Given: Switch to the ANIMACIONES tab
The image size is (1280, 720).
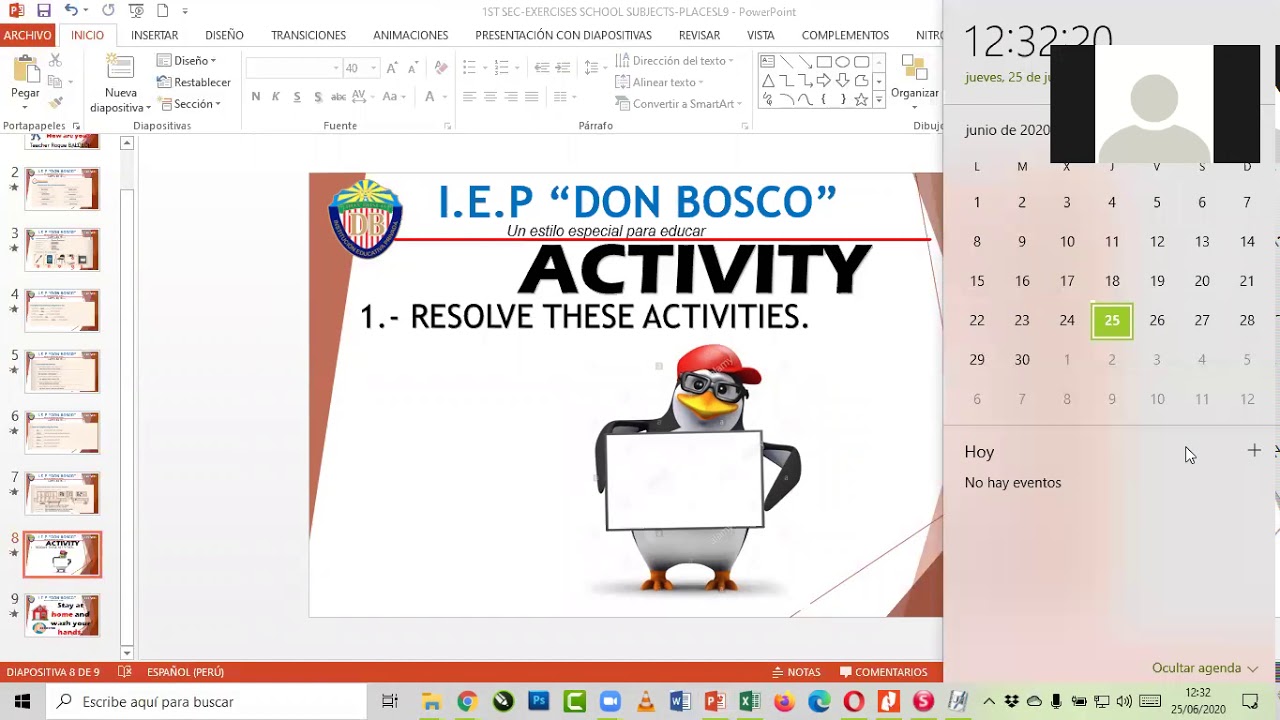Looking at the screenshot, I should coord(410,35).
